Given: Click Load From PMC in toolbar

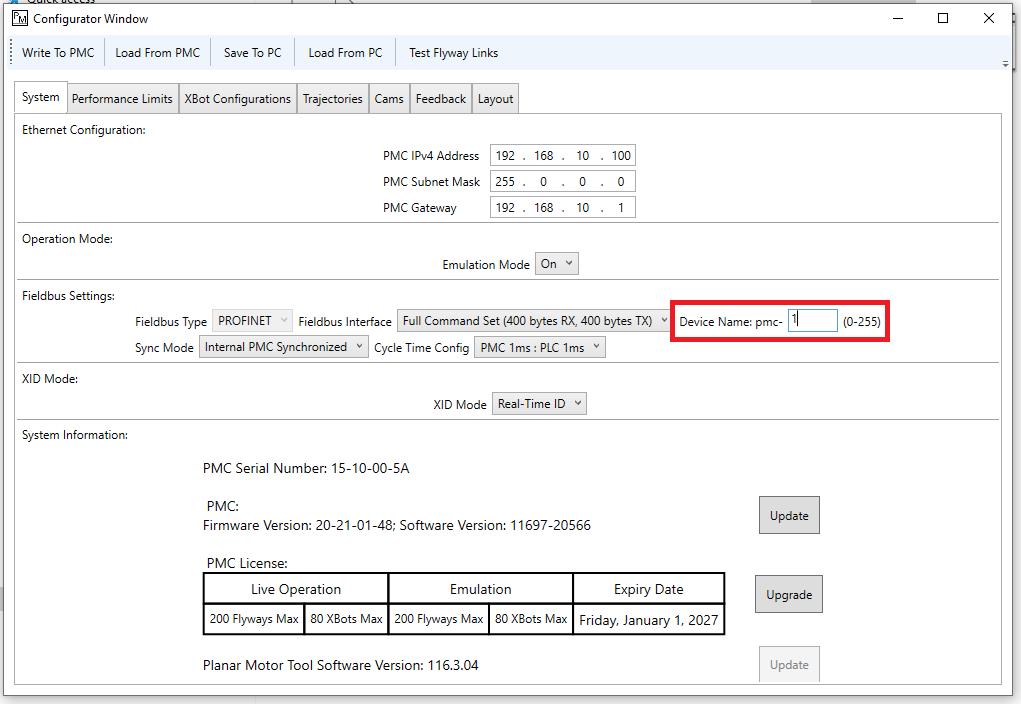Looking at the screenshot, I should click(157, 53).
